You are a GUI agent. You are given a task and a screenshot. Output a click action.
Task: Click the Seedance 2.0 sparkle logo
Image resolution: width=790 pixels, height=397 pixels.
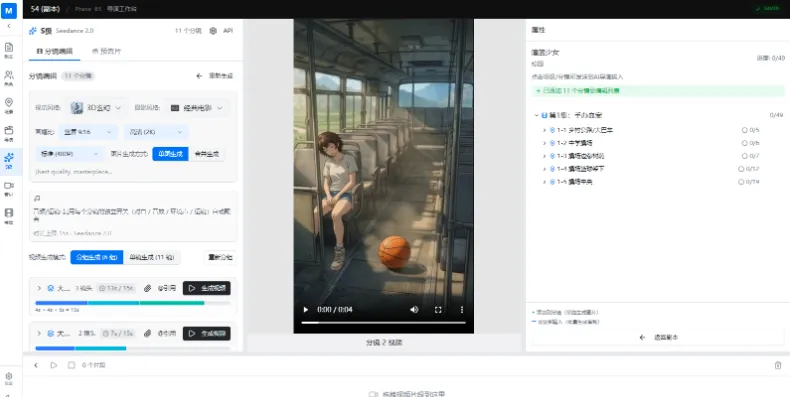click(32, 31)
